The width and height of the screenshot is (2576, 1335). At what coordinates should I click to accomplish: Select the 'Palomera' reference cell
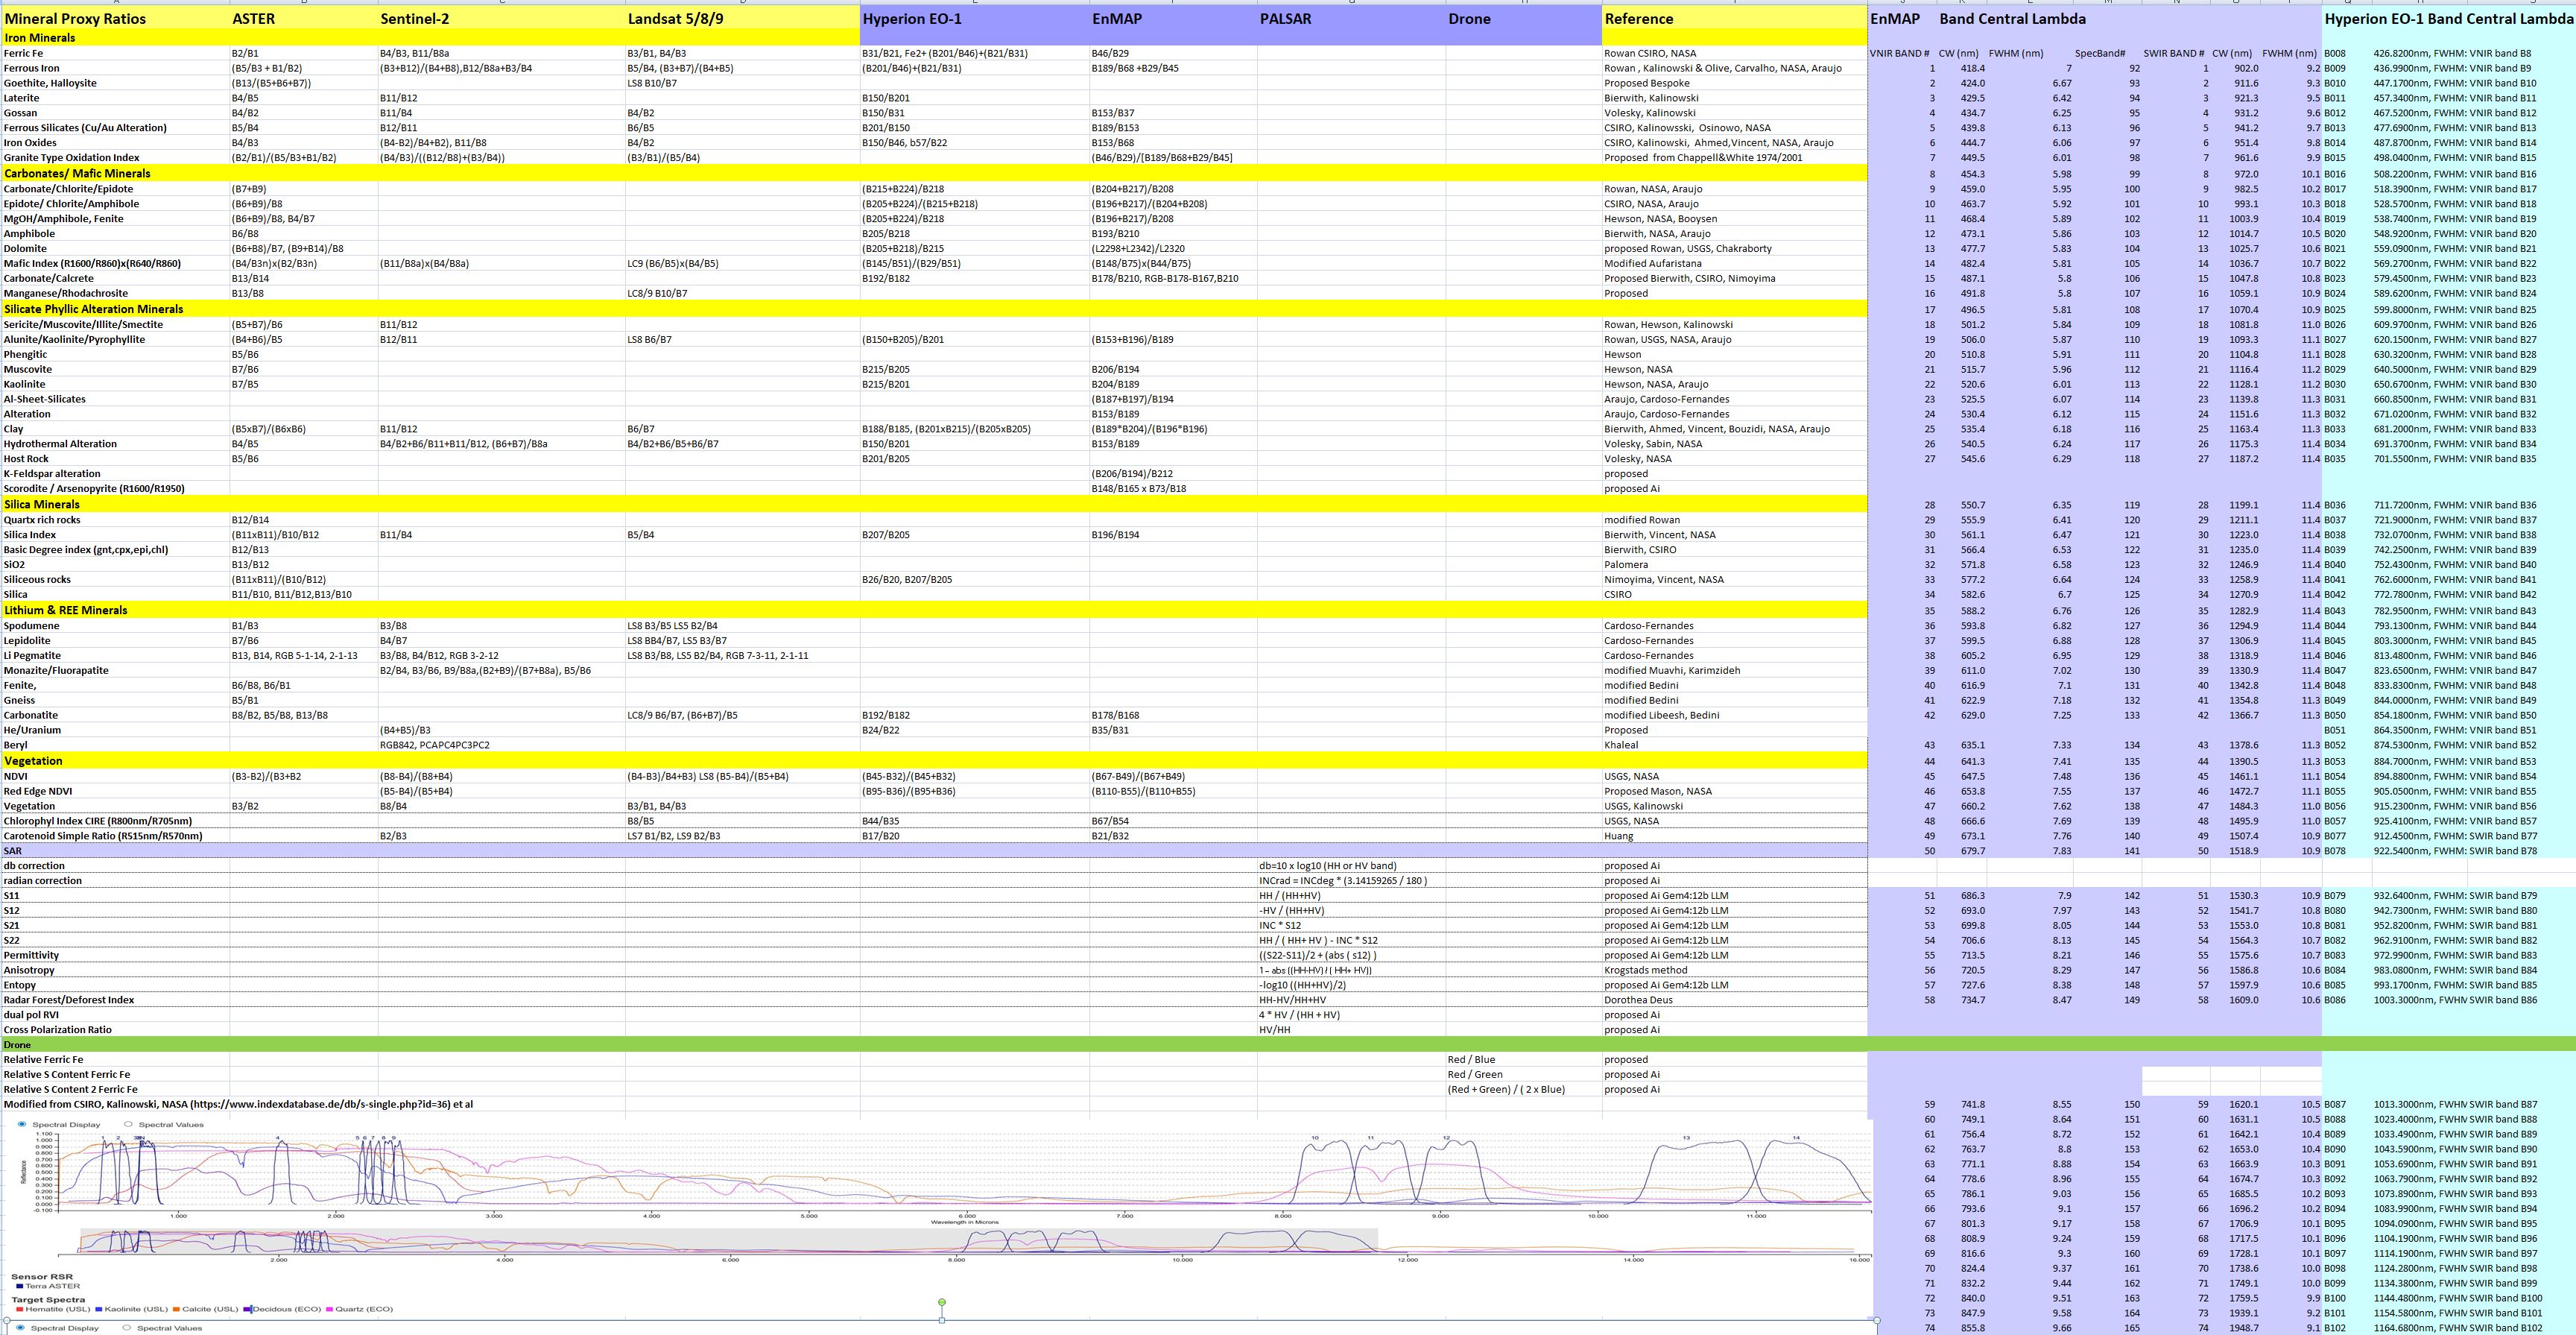click(1735, 564)
